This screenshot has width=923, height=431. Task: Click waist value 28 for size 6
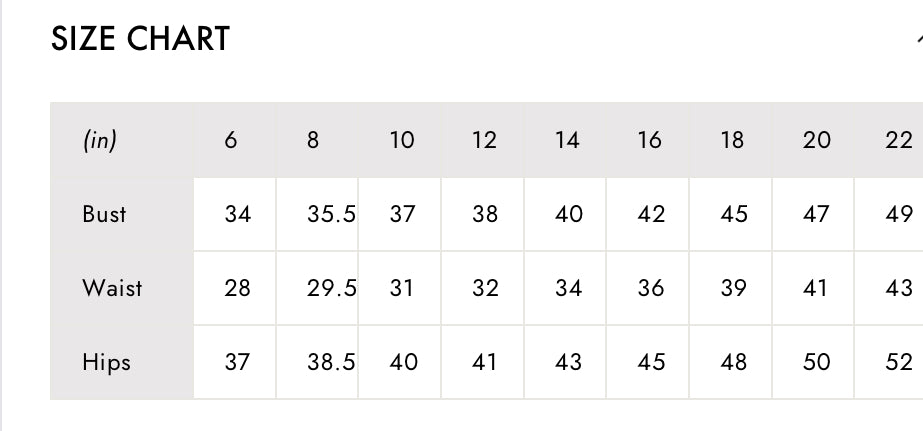point(237,288)
